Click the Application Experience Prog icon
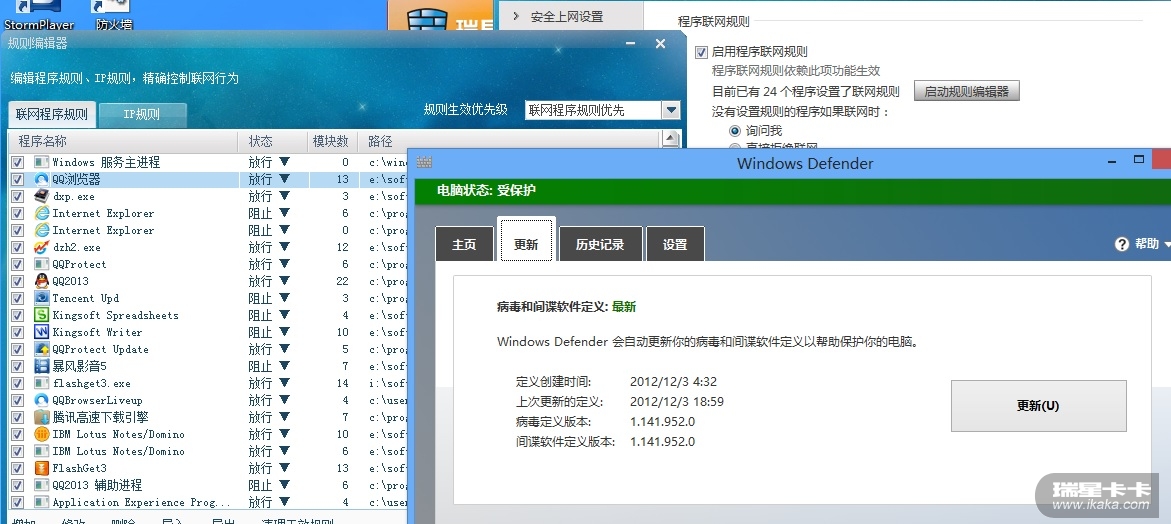Screen dimensions: 1171x524 (41, 502)
